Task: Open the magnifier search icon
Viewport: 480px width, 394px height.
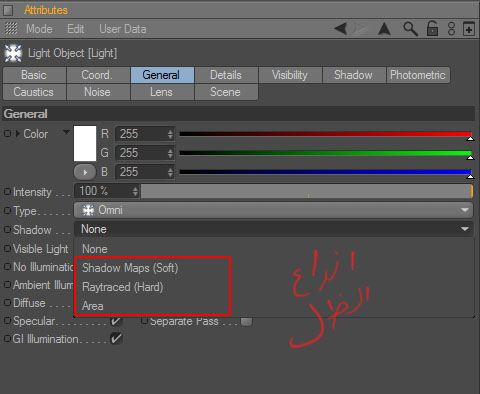Action: tap(410, 29)
